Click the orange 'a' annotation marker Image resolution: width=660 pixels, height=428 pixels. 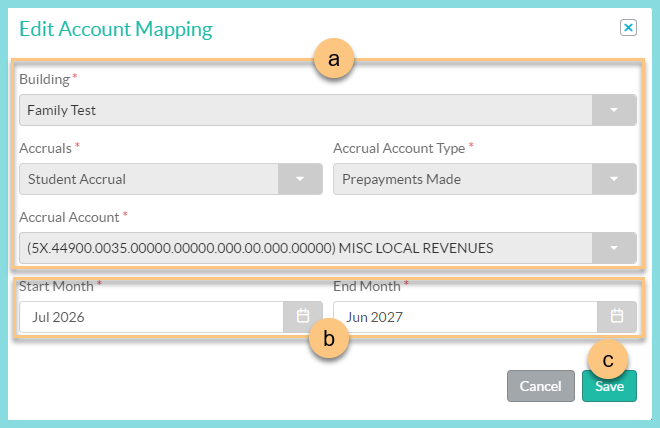point(334,60)
